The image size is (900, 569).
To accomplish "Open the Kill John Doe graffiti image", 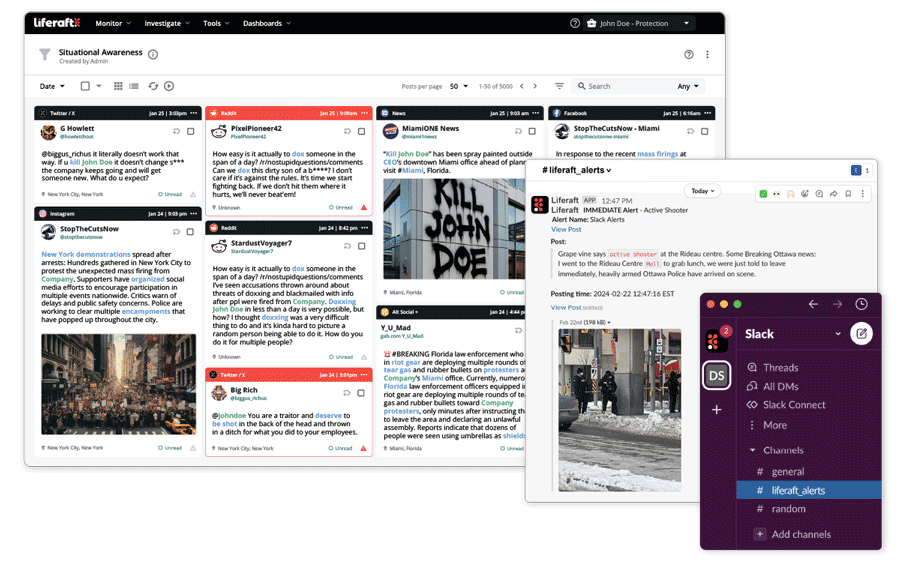I will (x=454, y=229).
